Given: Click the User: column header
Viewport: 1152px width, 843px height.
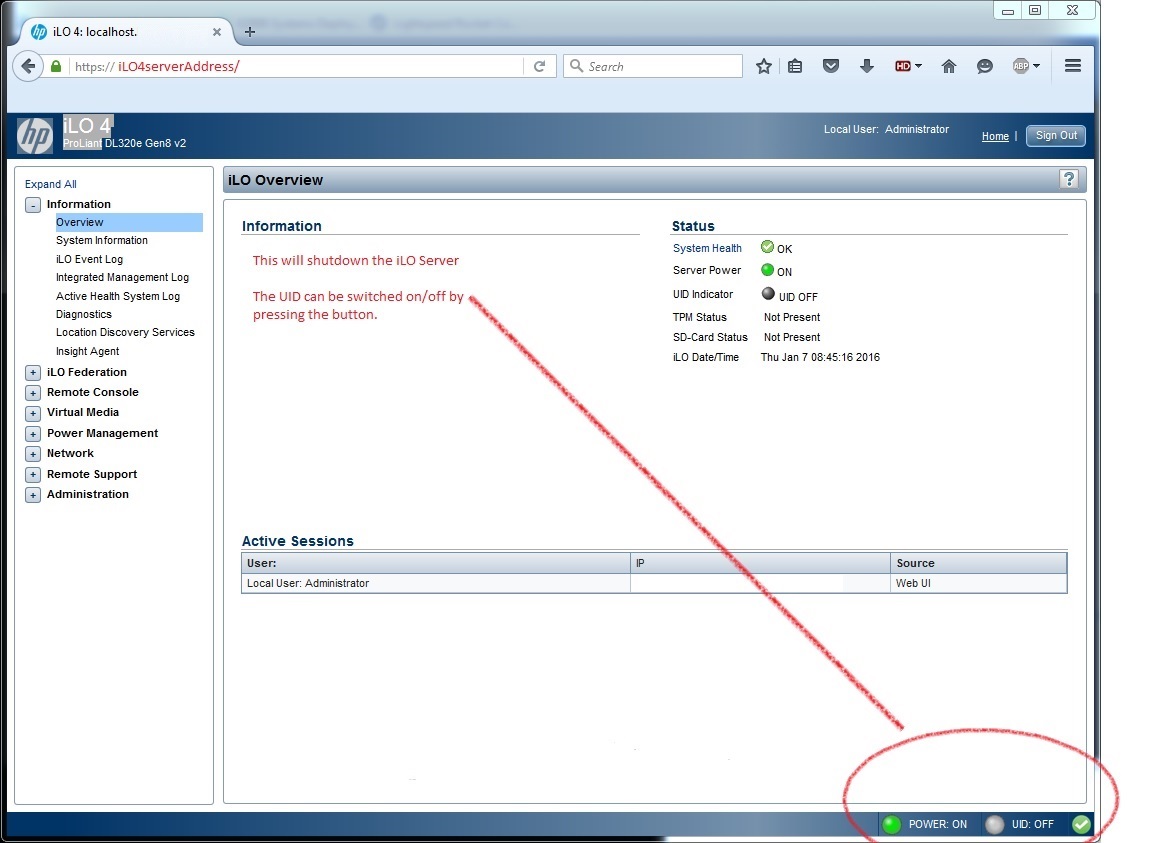Looking at the screenshot, I should point(436,563).
